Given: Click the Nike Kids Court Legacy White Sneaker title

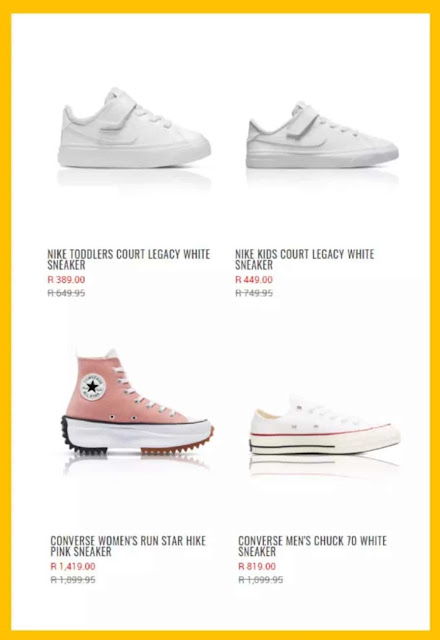Looking at the screenshot, I should click(x=304, y=260).
